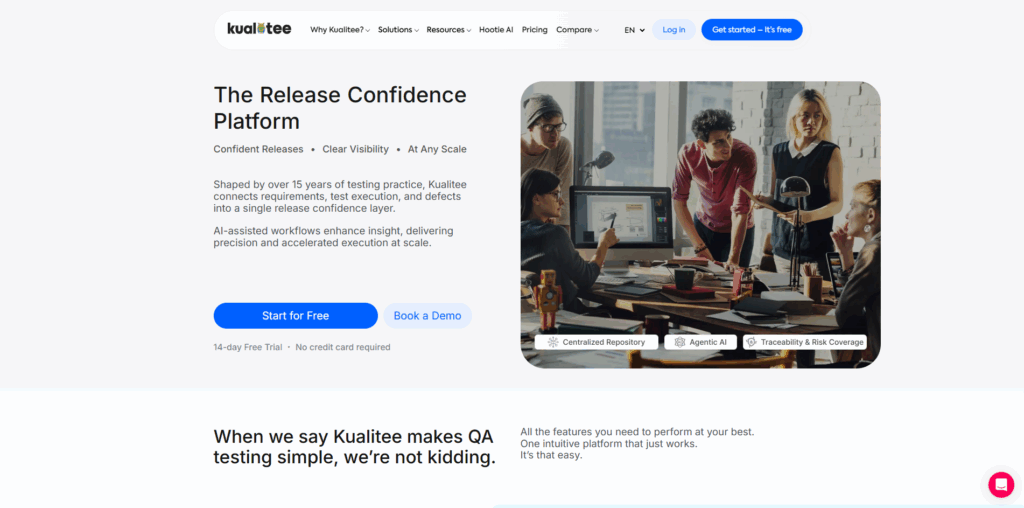
Task: Click the text No credit card required
Action: coord(343,347)
